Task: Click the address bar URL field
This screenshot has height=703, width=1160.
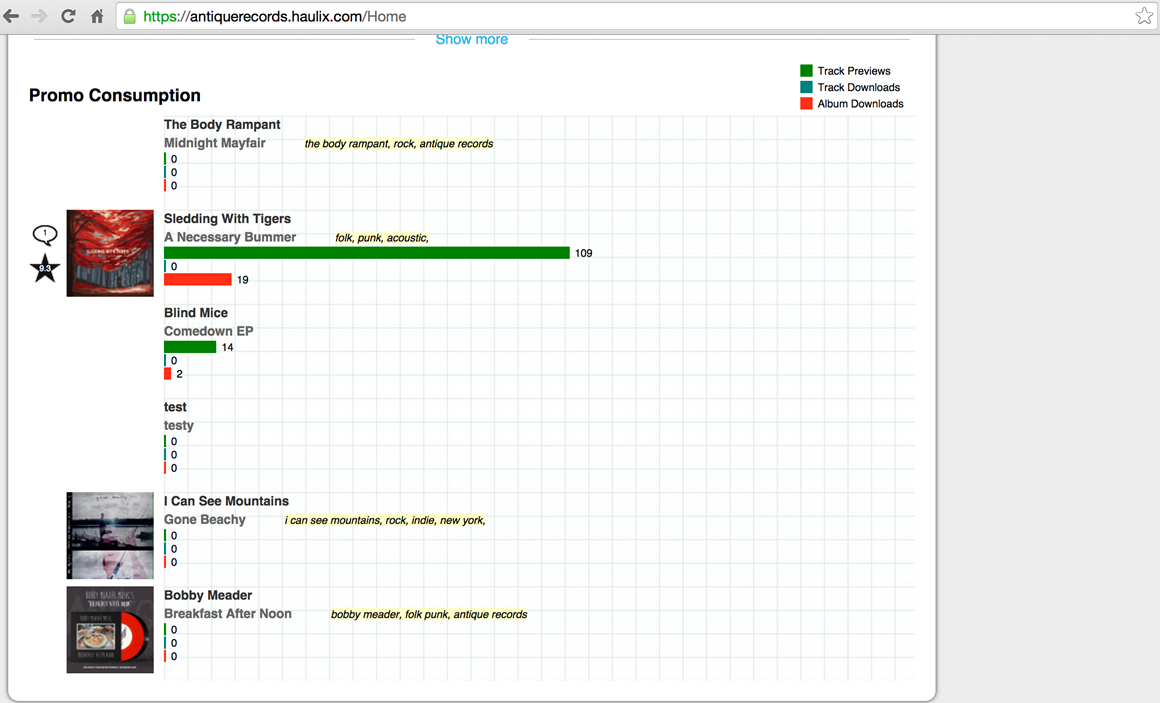Action: (x=600, y=16)
